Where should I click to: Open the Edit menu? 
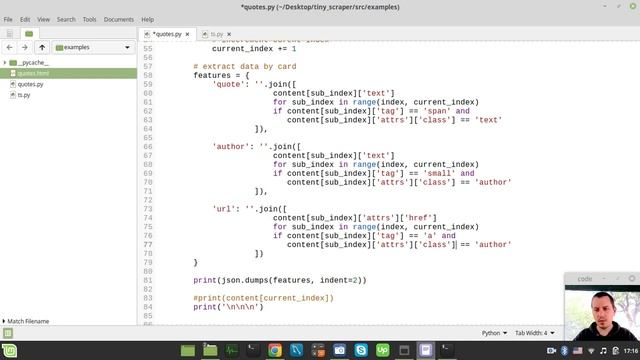point(25,20)
